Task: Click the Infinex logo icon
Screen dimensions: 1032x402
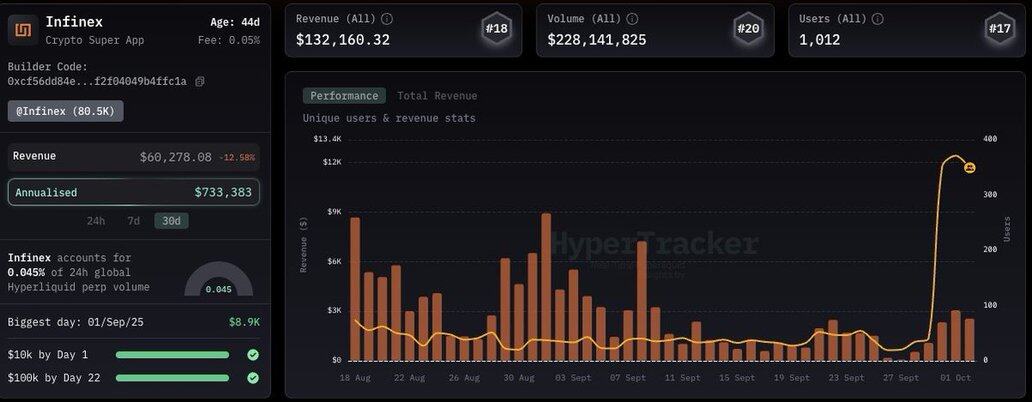Action: (x=22, y=30)
